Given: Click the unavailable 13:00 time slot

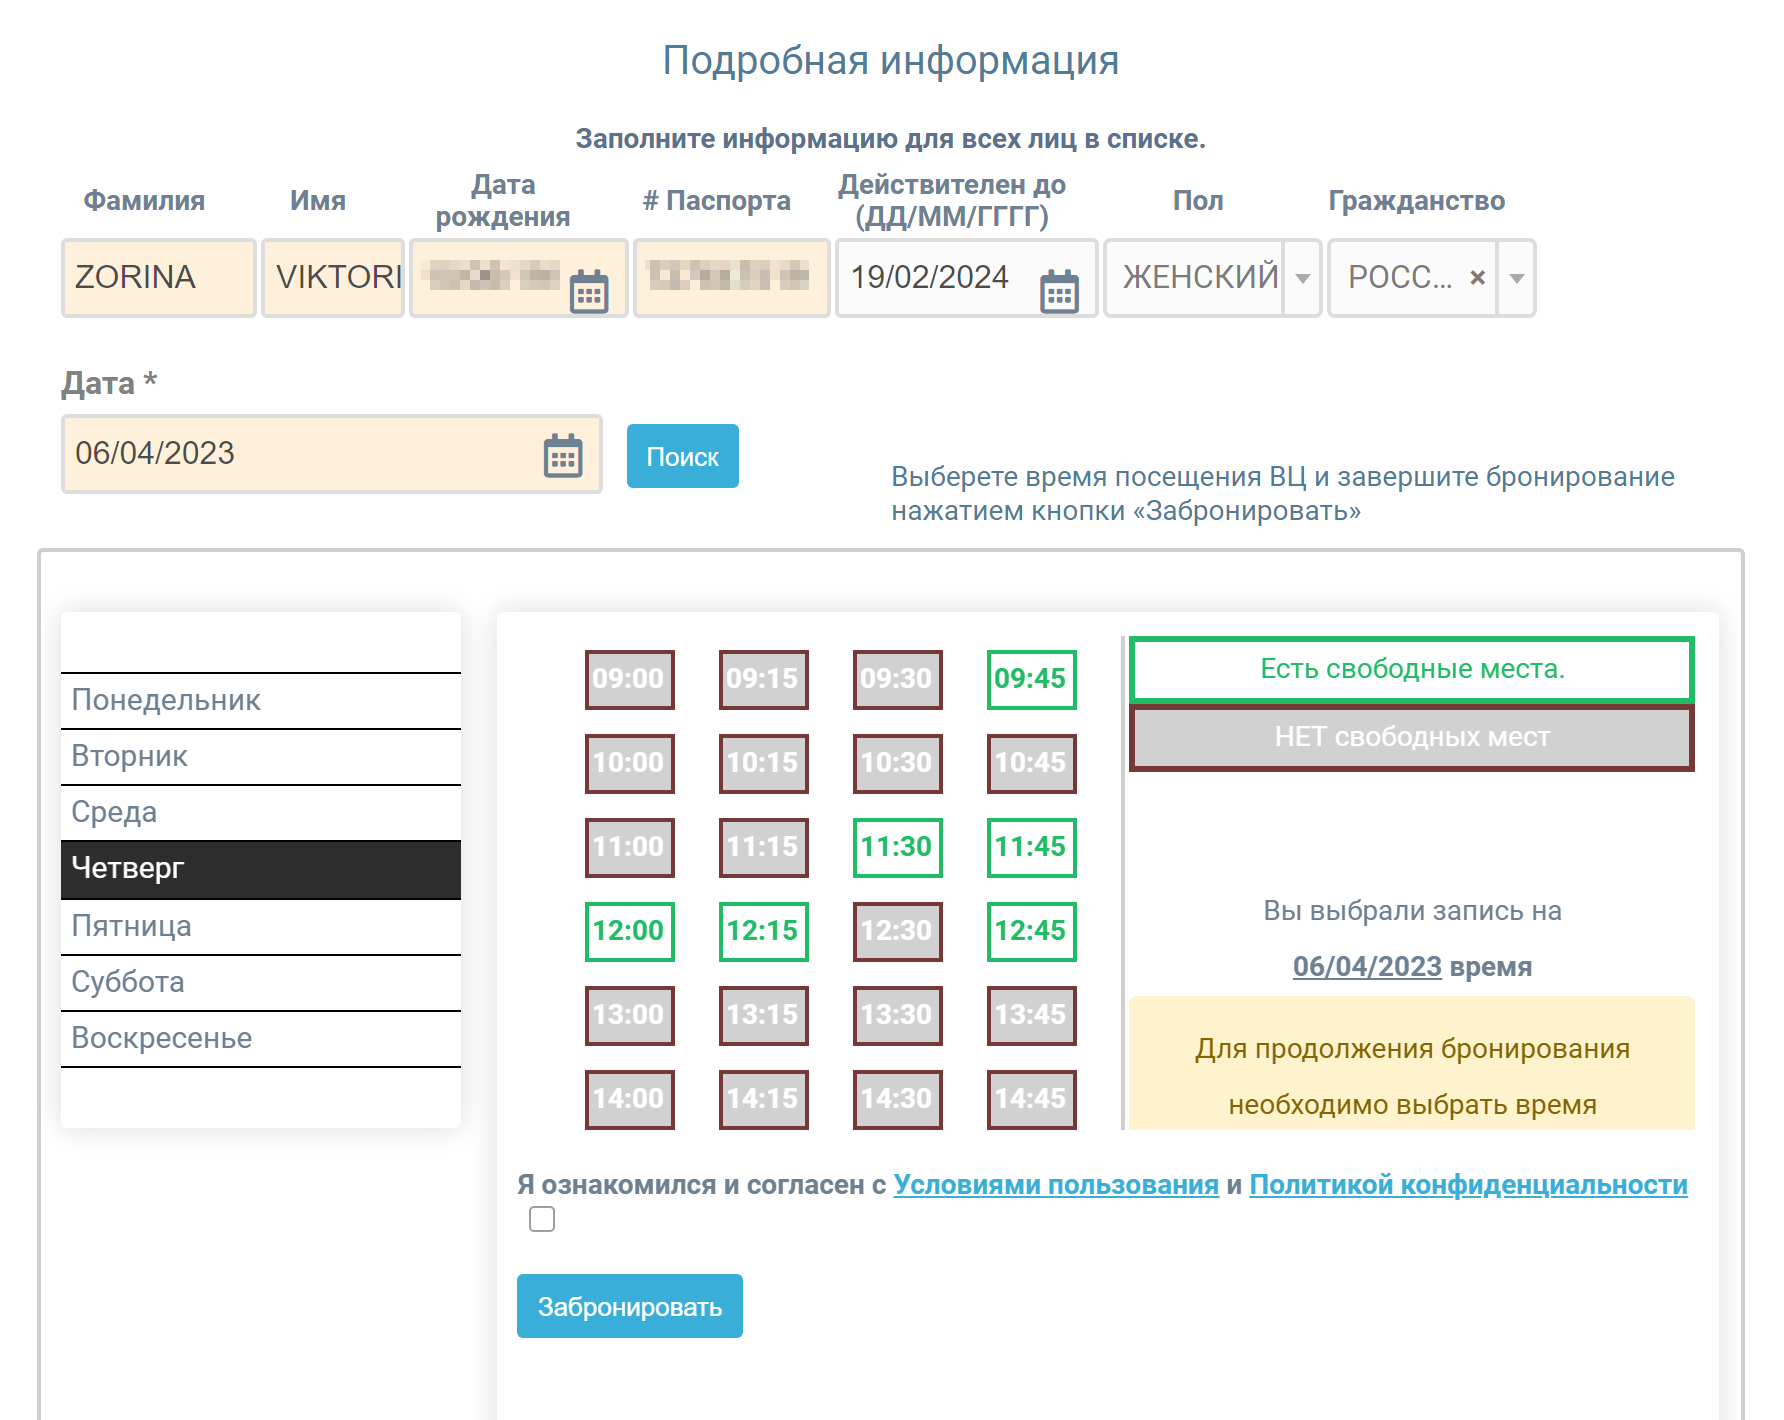Looking at the screenshot, I should (629, 1015).
